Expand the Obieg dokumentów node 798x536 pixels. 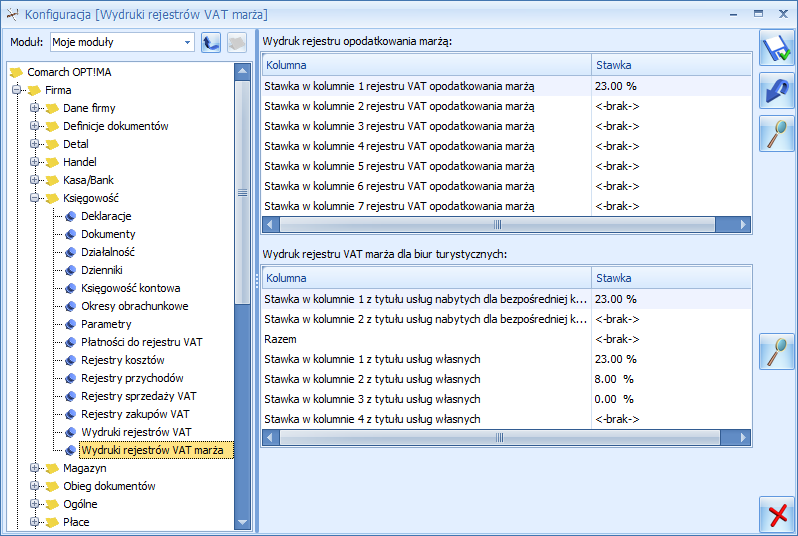pyautogui.click(x=35, y=486)
